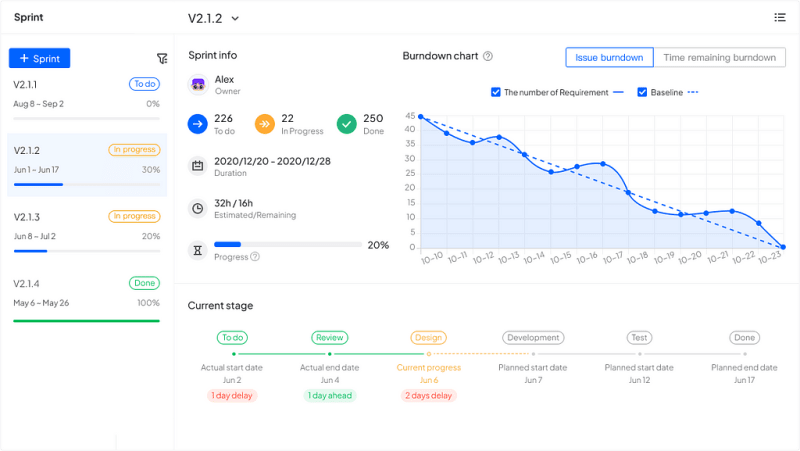Click the sprint Progress bar at 20%

pyautogui.click(x=288, y=244)
